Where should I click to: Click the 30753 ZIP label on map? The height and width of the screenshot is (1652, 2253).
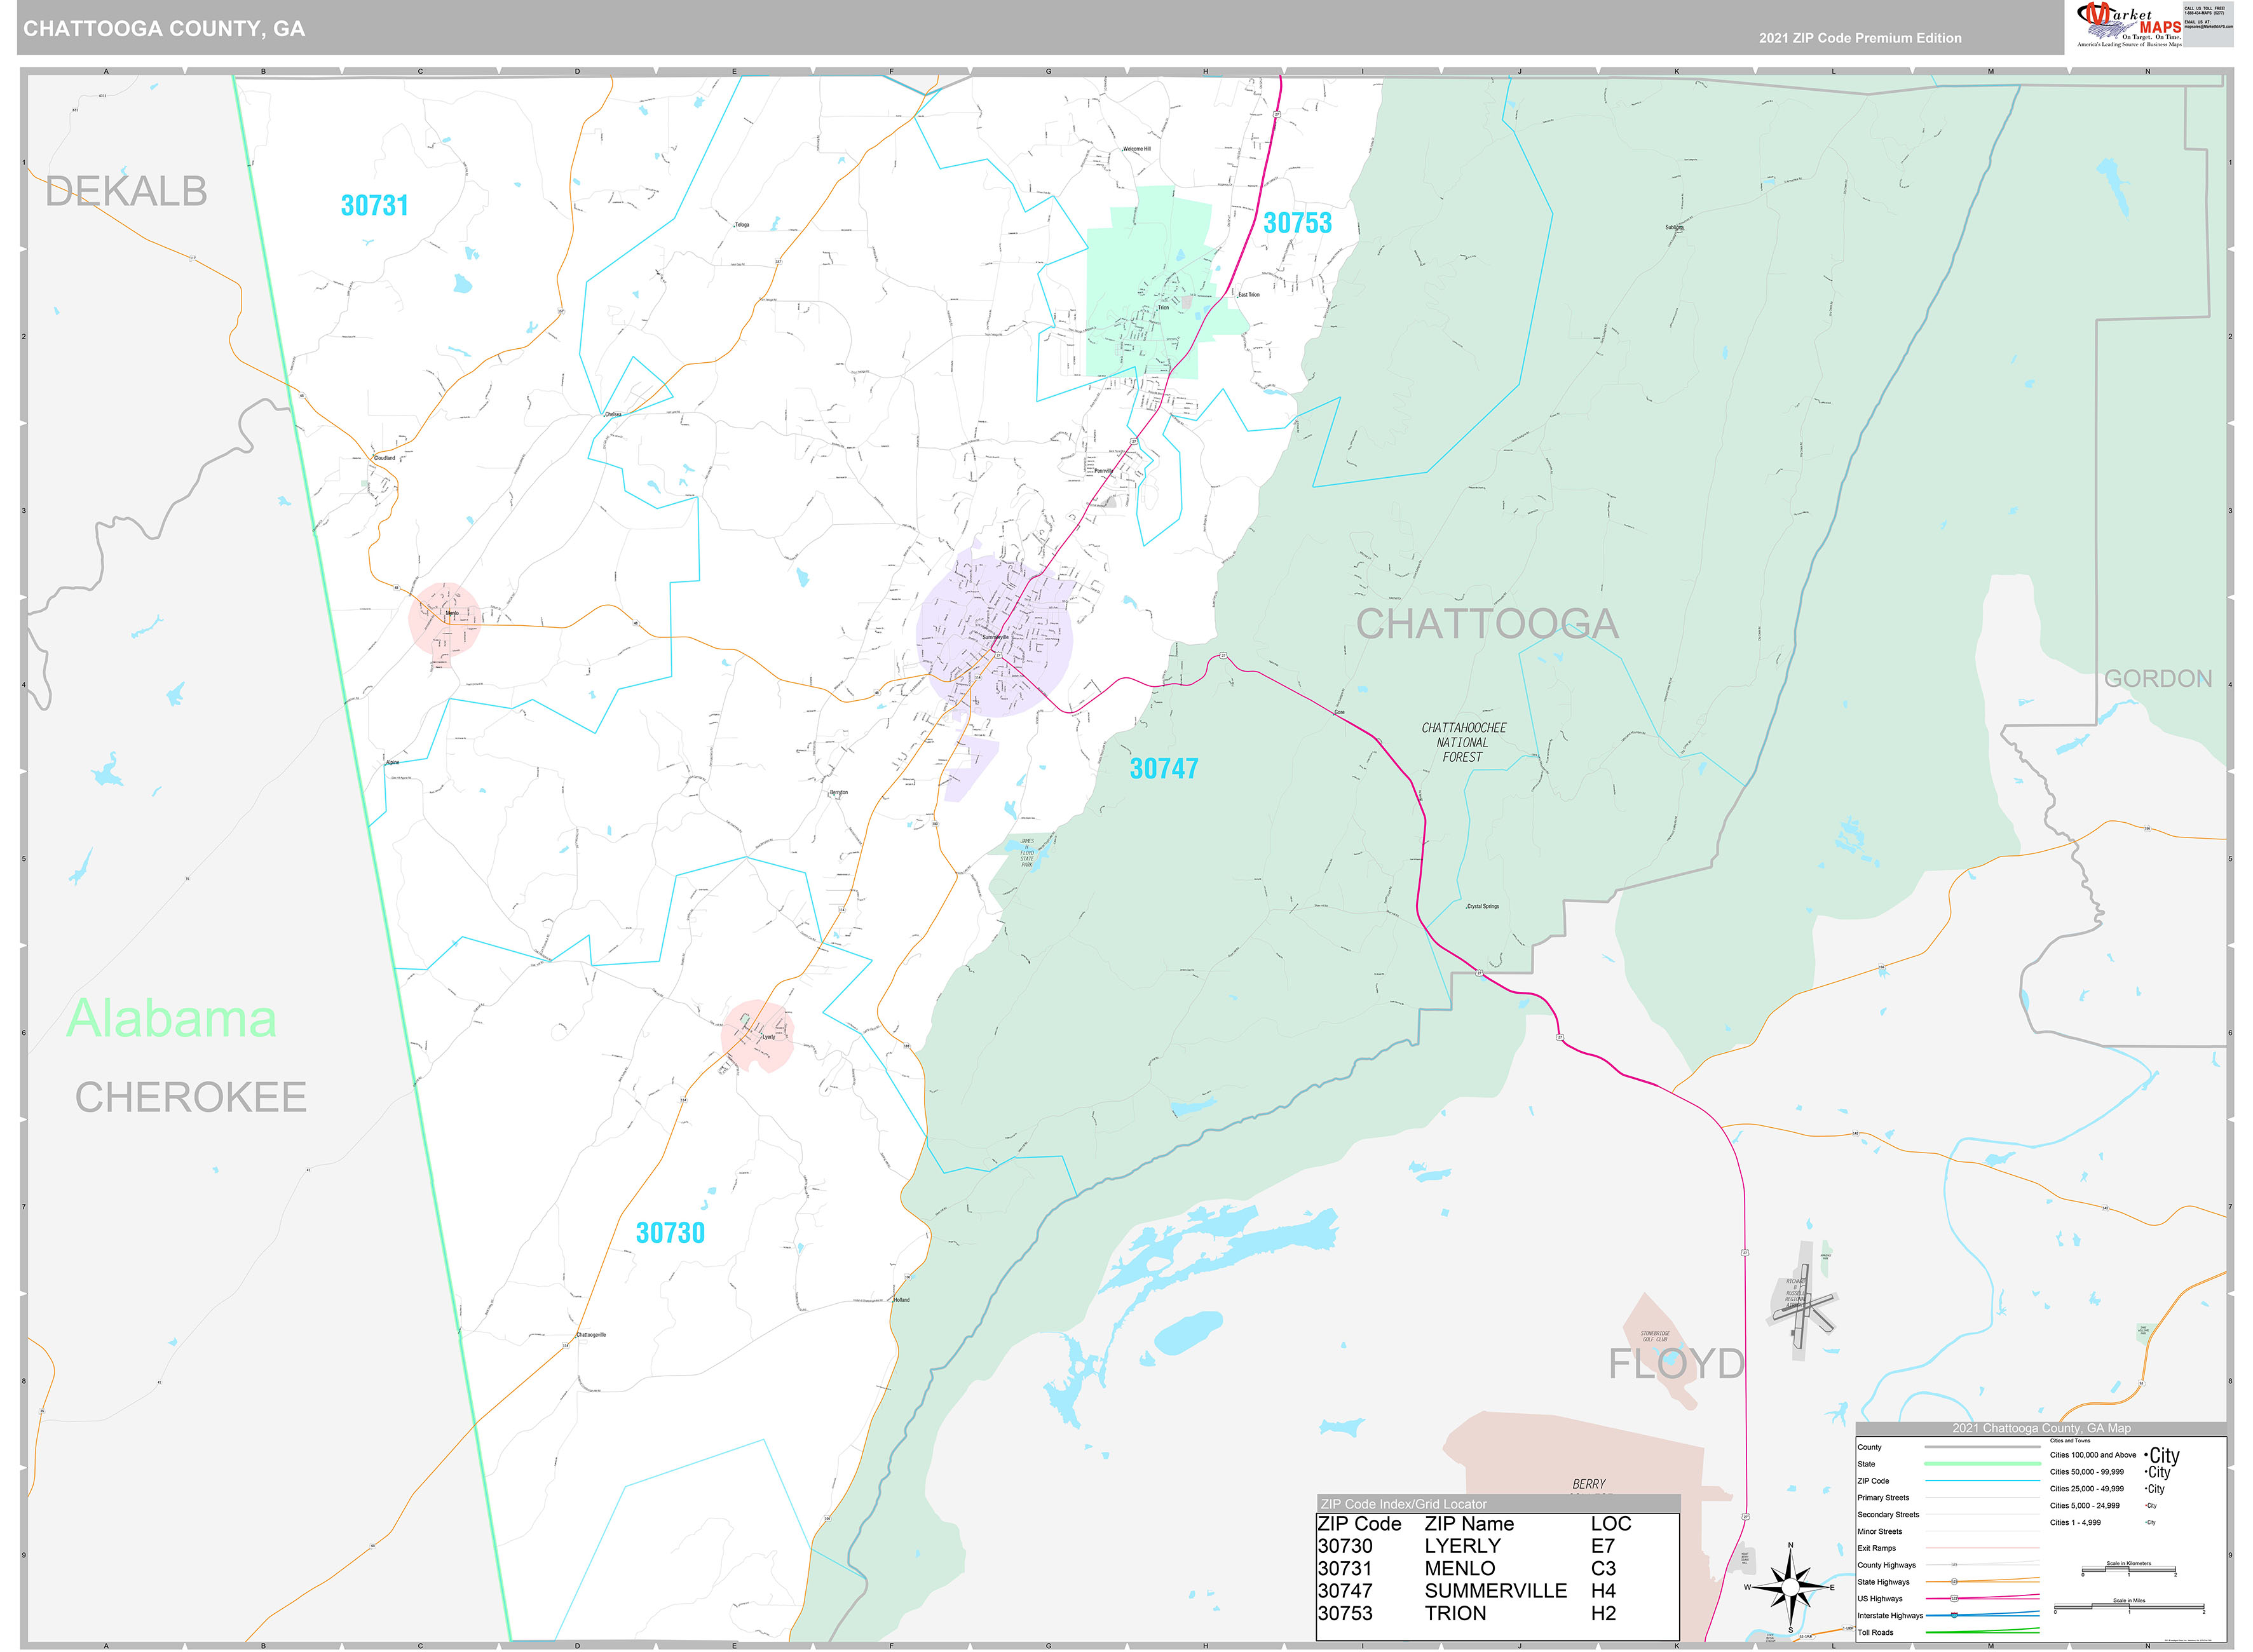click(1297, 223)
